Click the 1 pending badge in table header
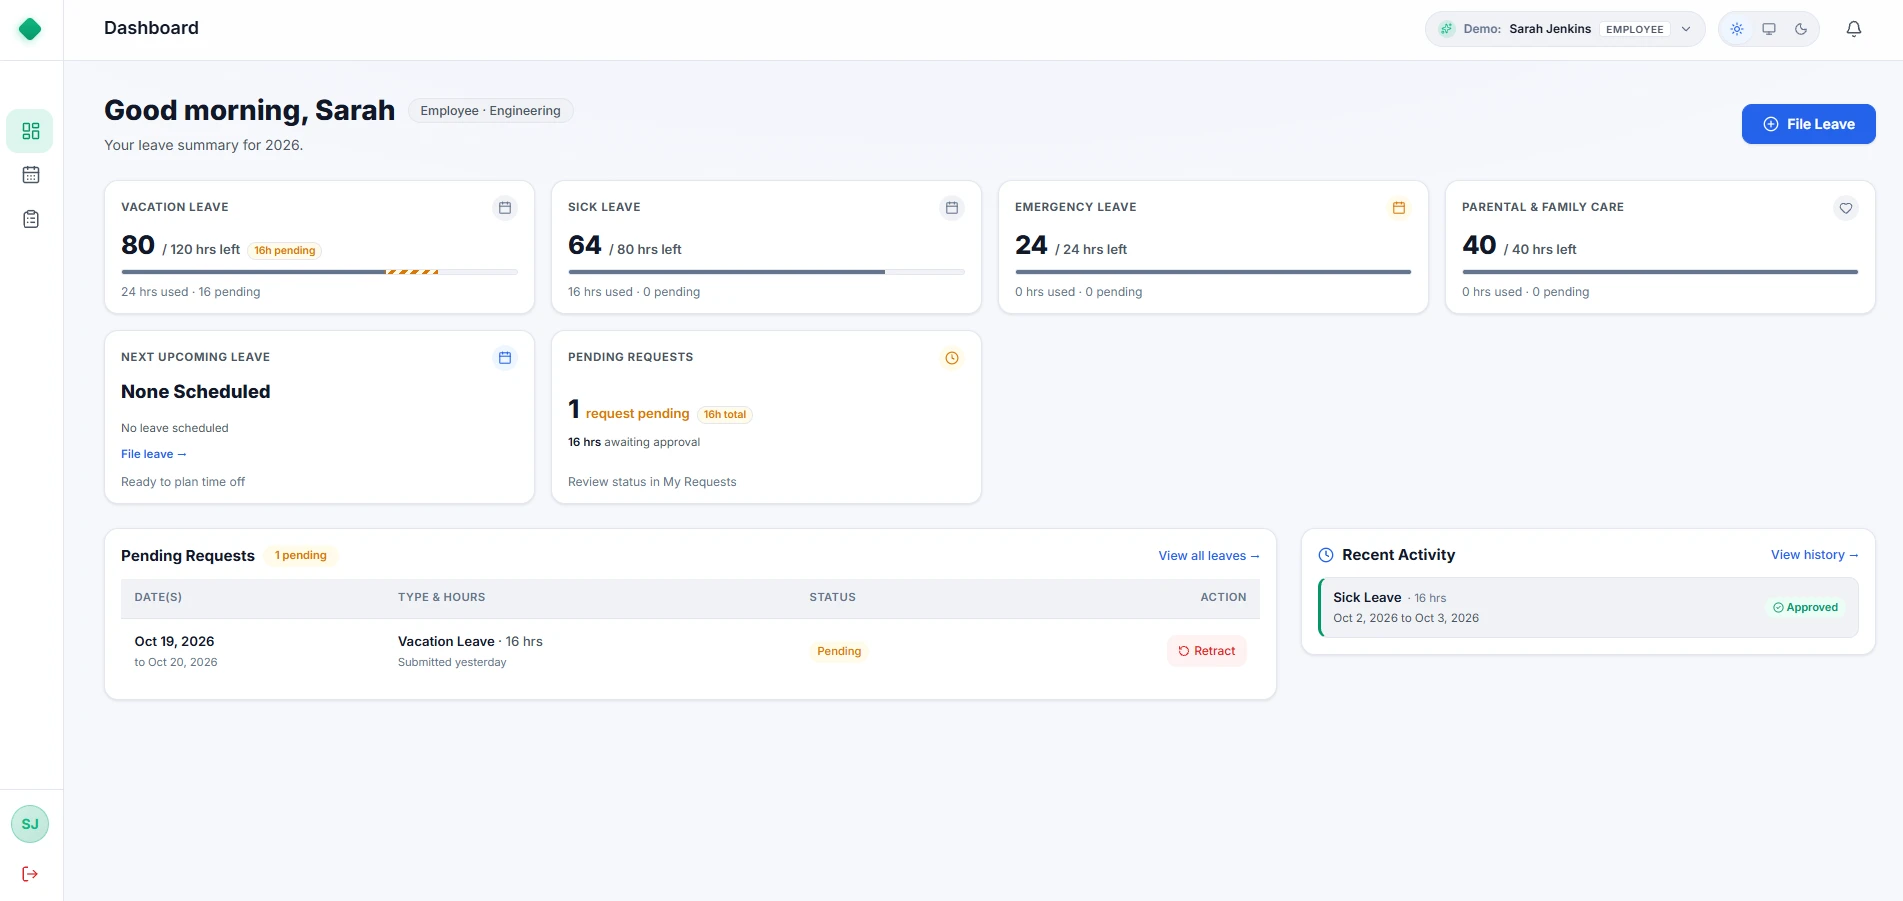The image size is (1903, 901). (x=301, y=555)
